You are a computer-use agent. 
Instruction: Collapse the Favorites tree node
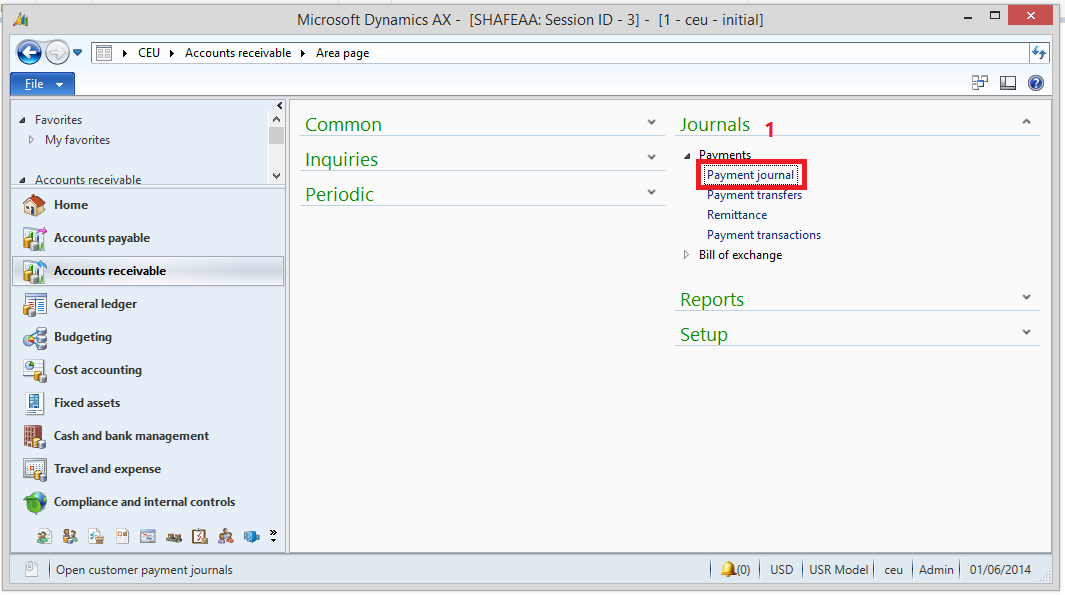point(22,120)
